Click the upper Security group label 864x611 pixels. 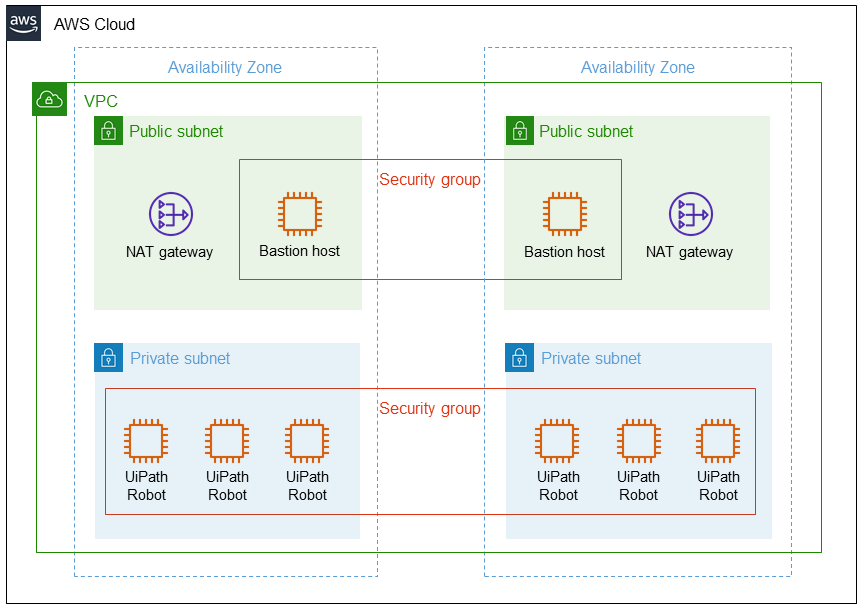[430, 180]
